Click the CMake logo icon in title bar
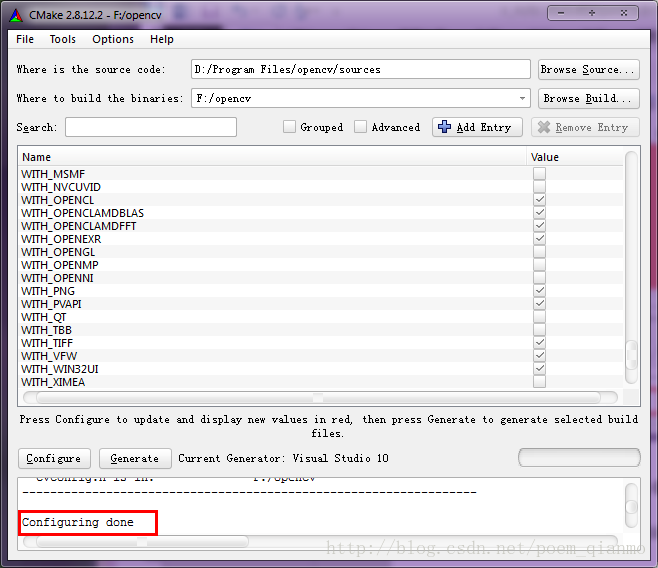The width and height of the screenshot is (658, 568). (x=16, y=15)
